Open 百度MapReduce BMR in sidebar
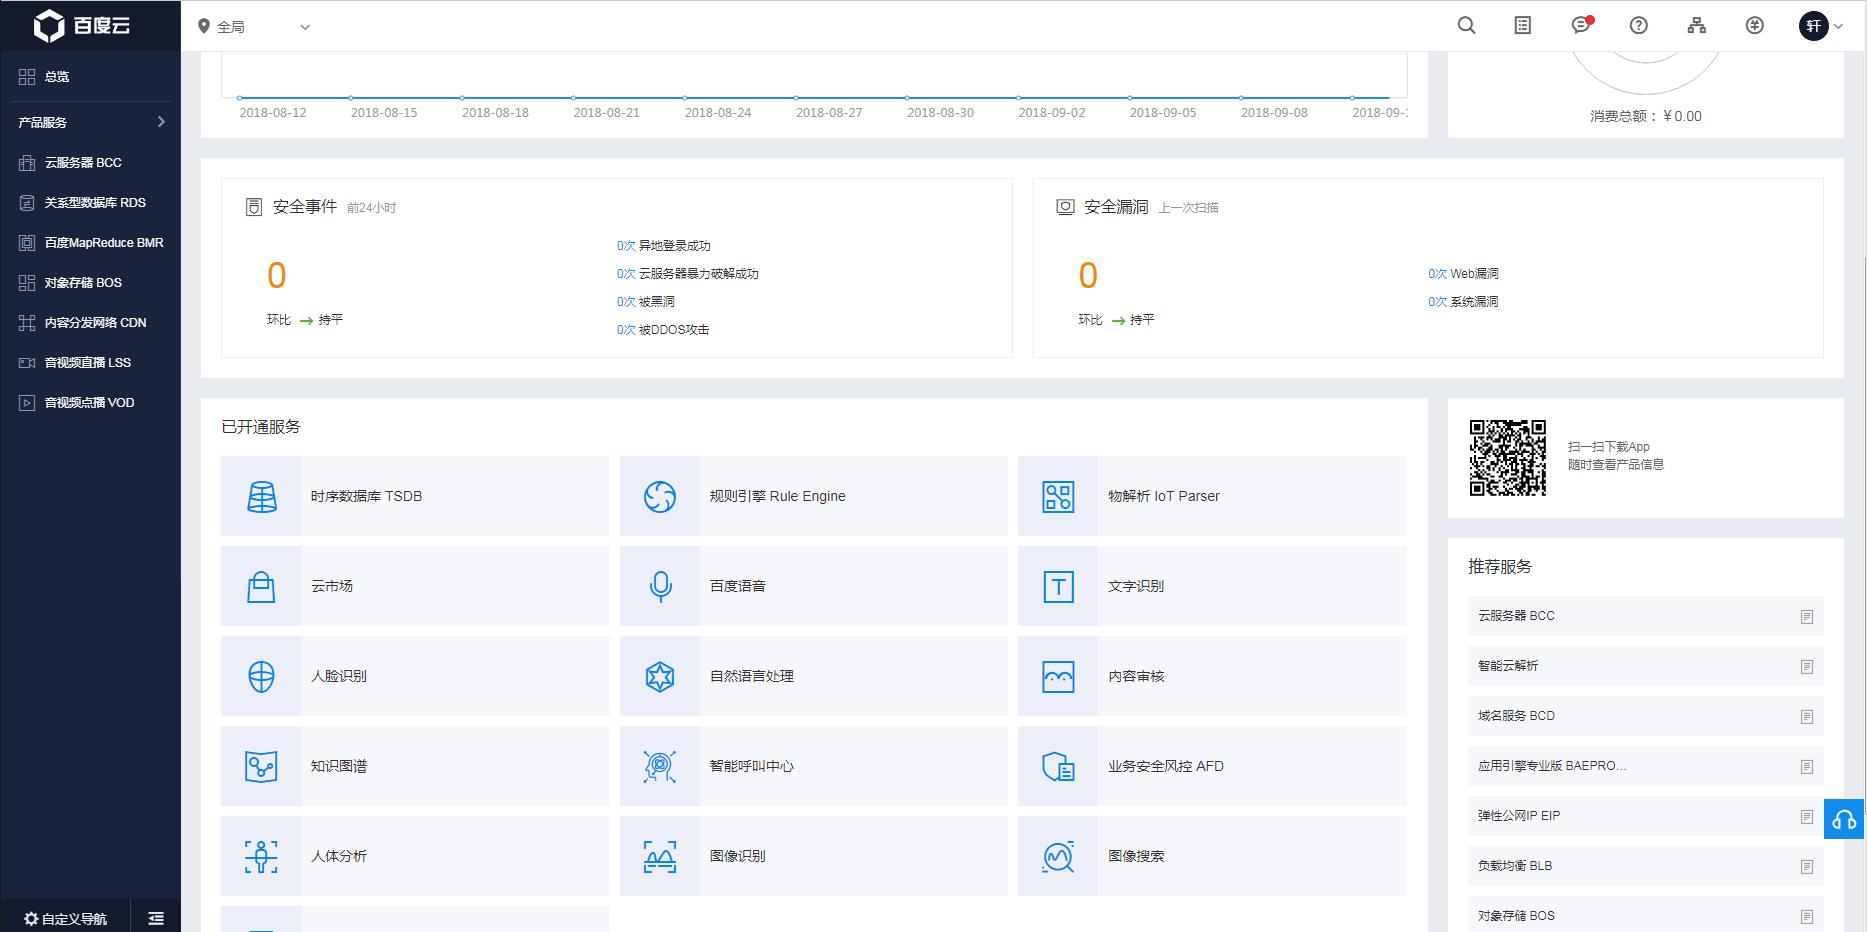The image size is (1867, 932). pos(90,242)
